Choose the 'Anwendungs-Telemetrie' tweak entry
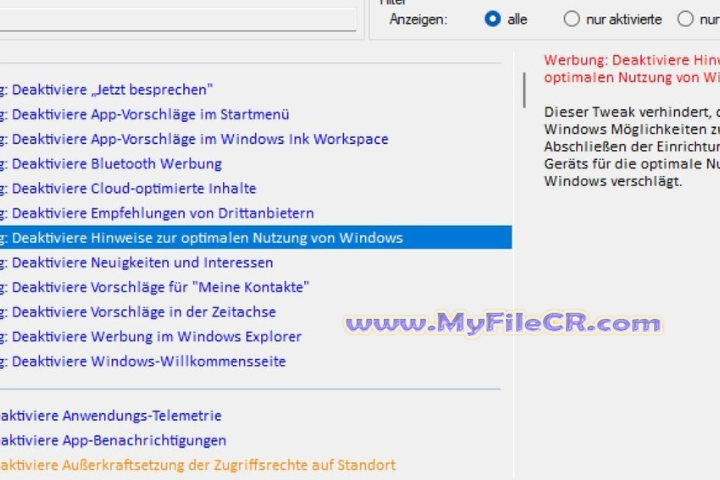This screenshot has height=480, width=720. pos(110,416)
